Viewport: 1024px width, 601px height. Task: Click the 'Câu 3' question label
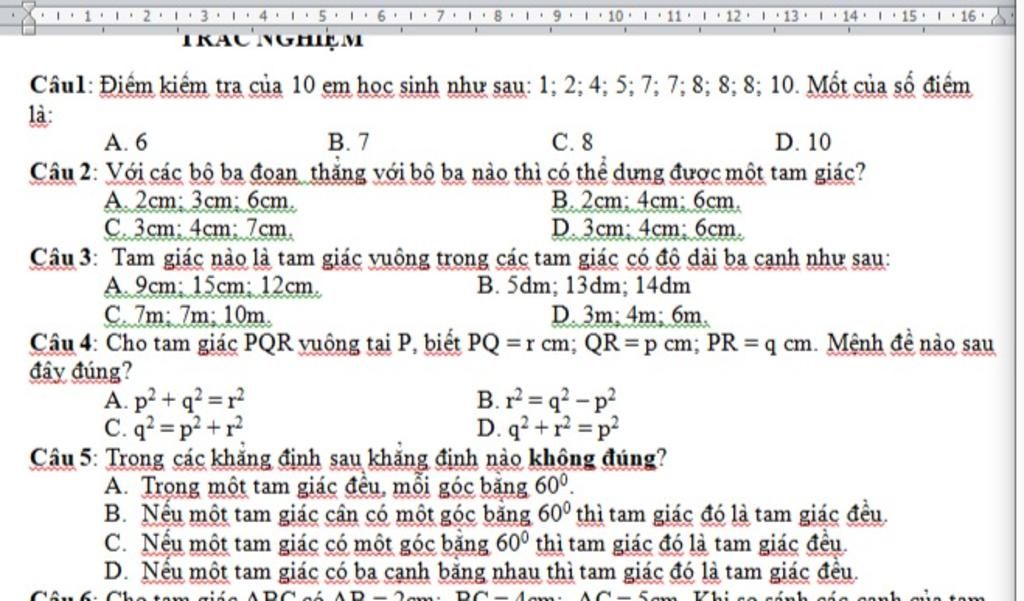(x=63, y=258)
